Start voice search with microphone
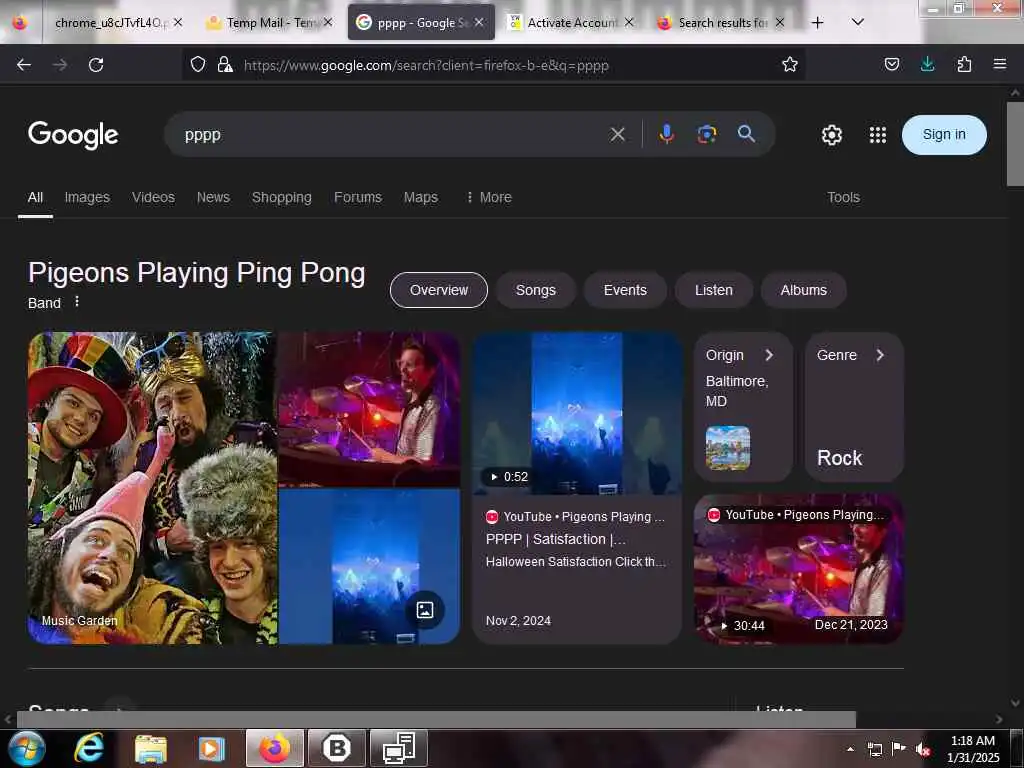The width and height of the screenshot is (1024, 768). (666, 134)
